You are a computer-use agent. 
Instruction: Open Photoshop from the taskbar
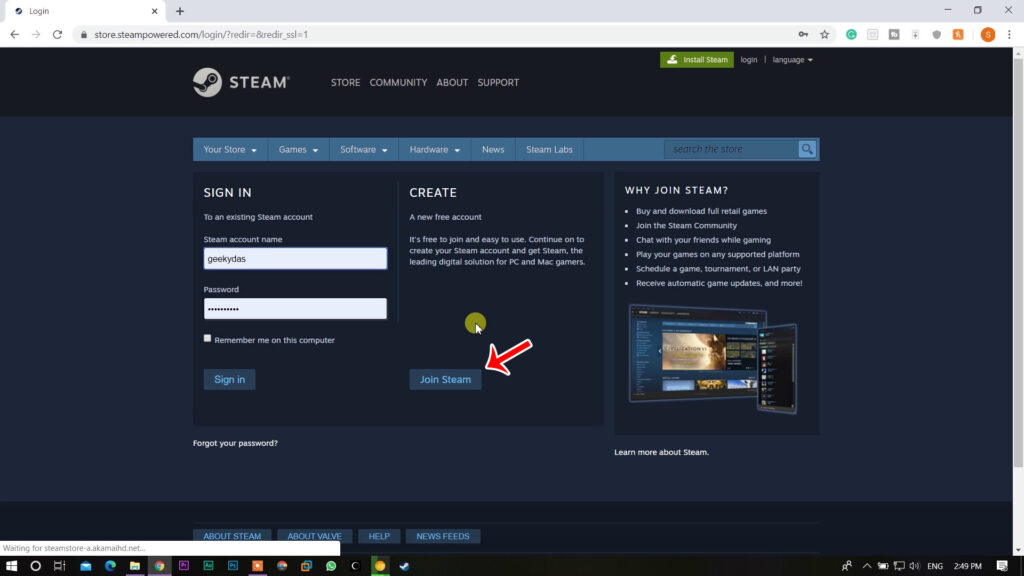click(x=232, y=566)
